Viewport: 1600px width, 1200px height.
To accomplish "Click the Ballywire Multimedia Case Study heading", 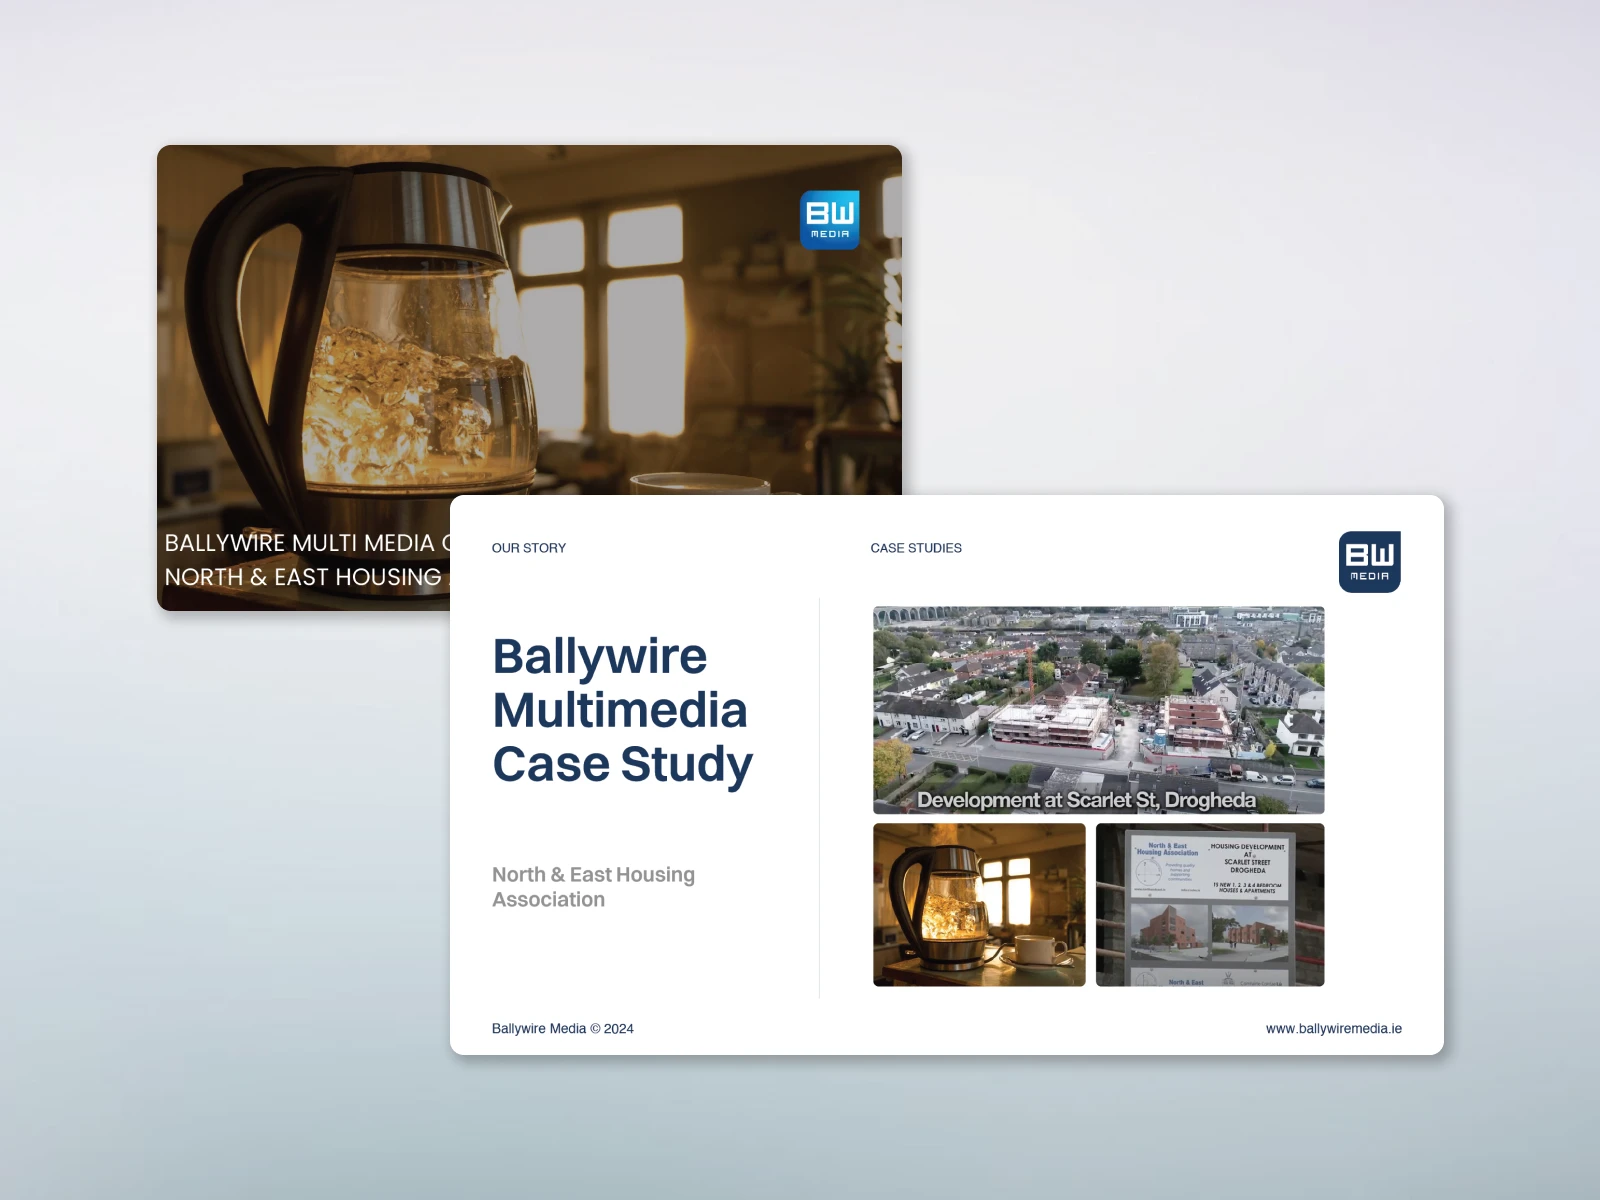I will coord(622,711).
